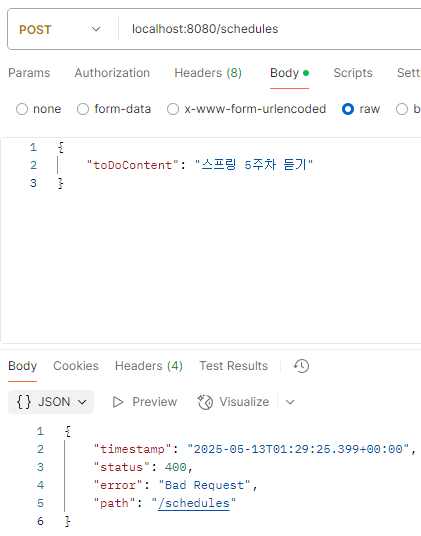Click the Preview button
421x536 pixels.
[145, 402]
